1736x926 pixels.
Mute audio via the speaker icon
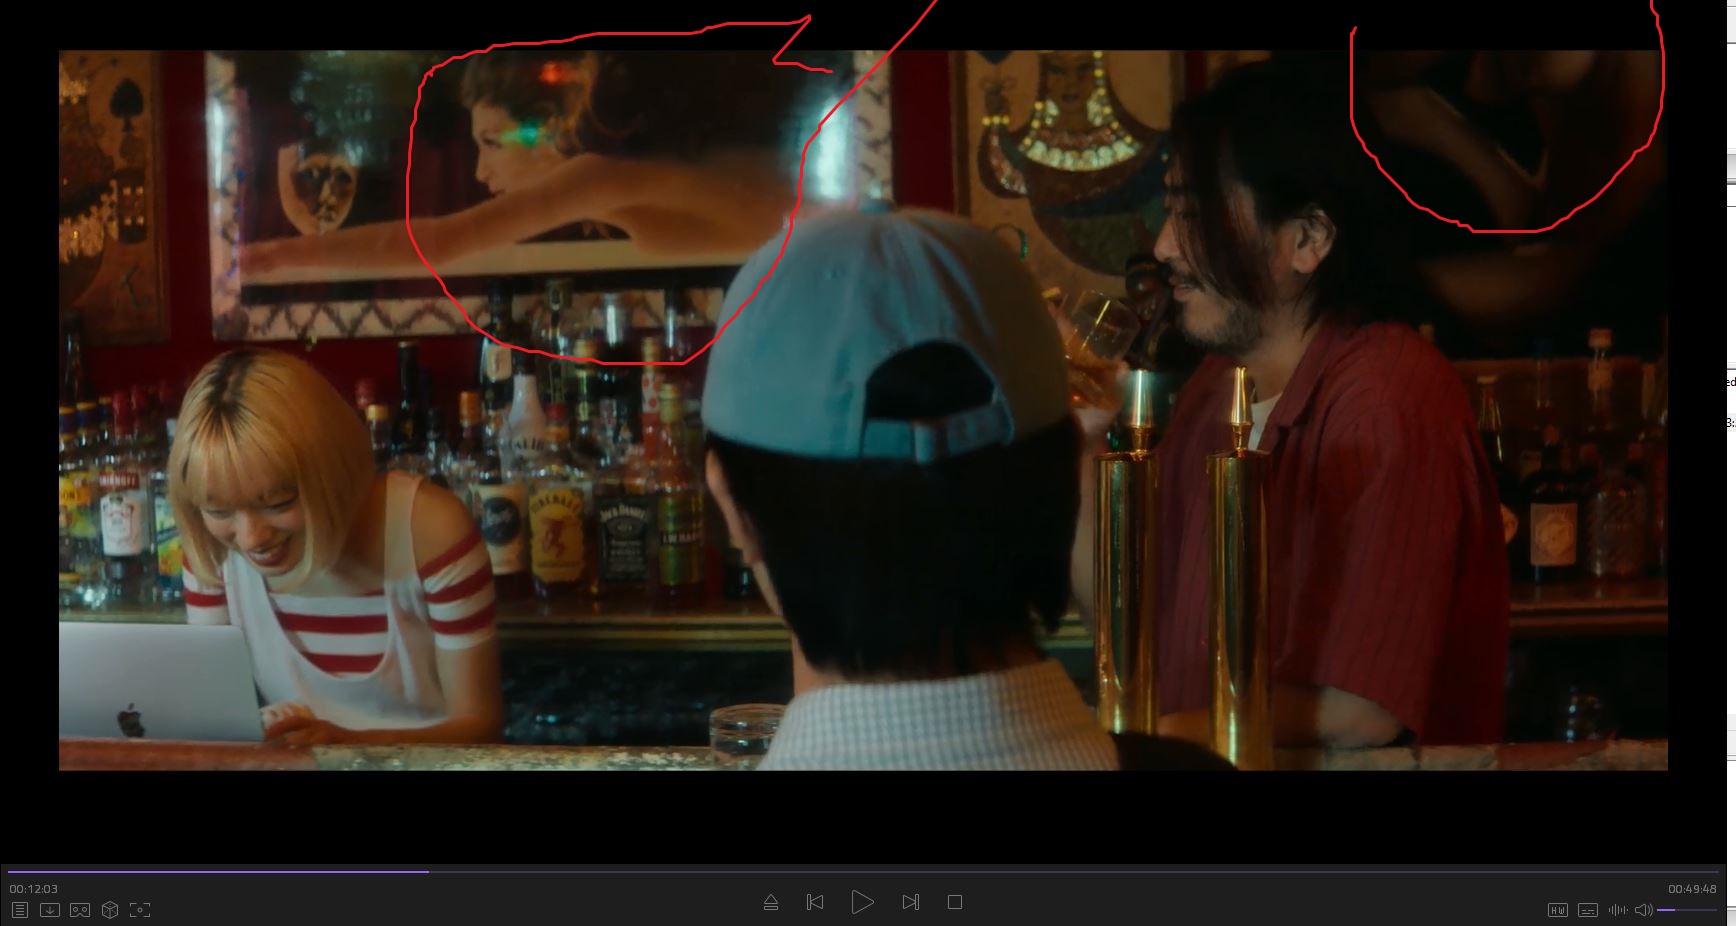point(1643,910)
